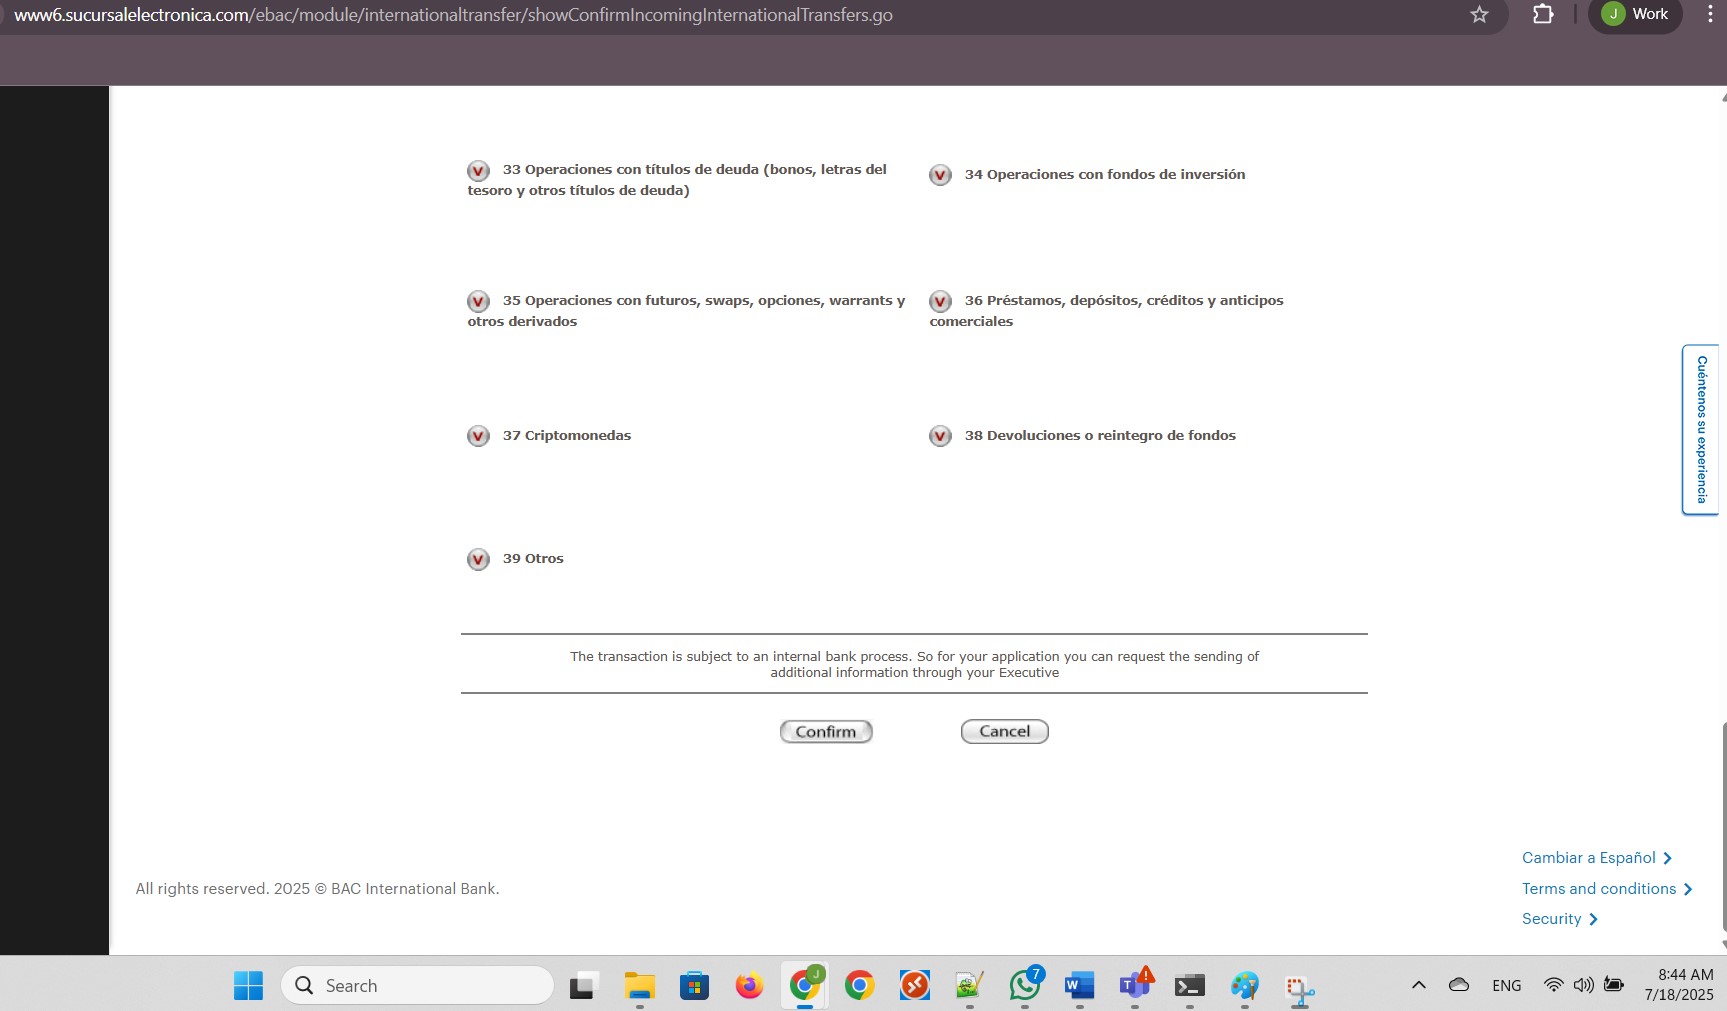Switch to the active Chrome Work profile window
Screen dimensions: 1727x1011
[x=805, y=986]
